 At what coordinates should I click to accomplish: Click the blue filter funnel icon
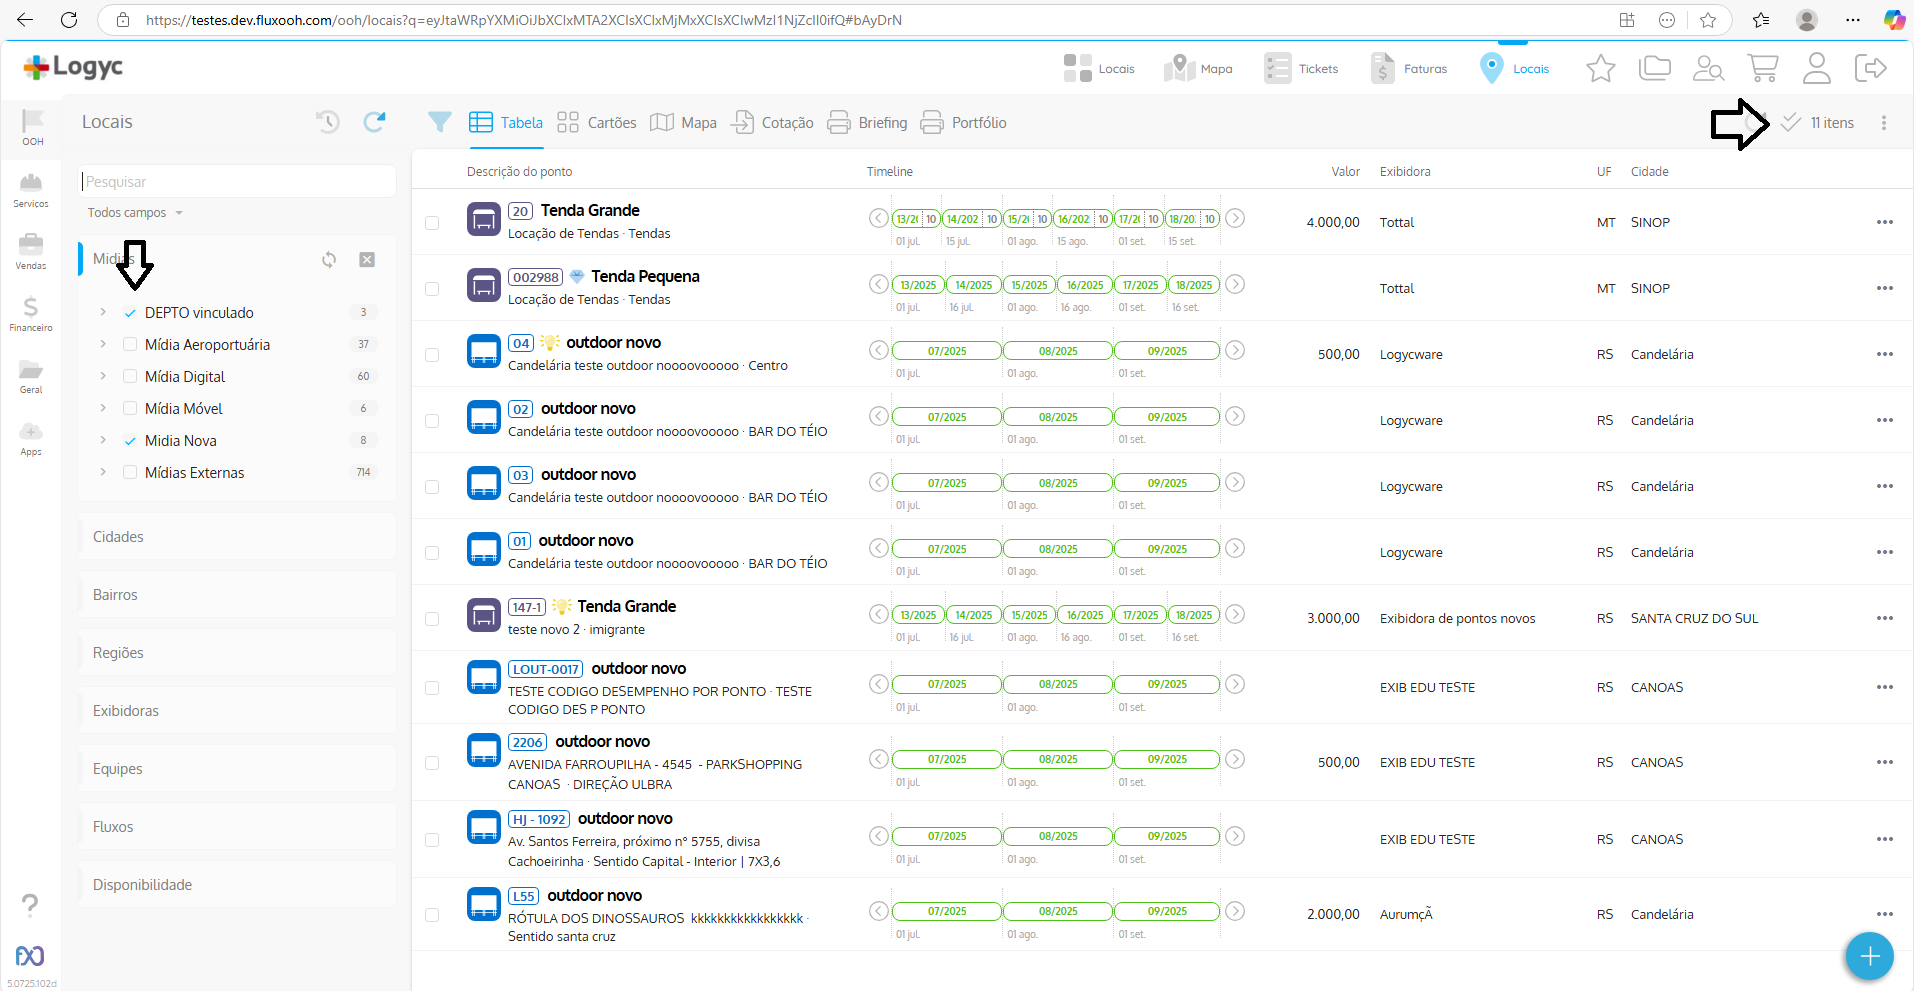tap(439, 122)
